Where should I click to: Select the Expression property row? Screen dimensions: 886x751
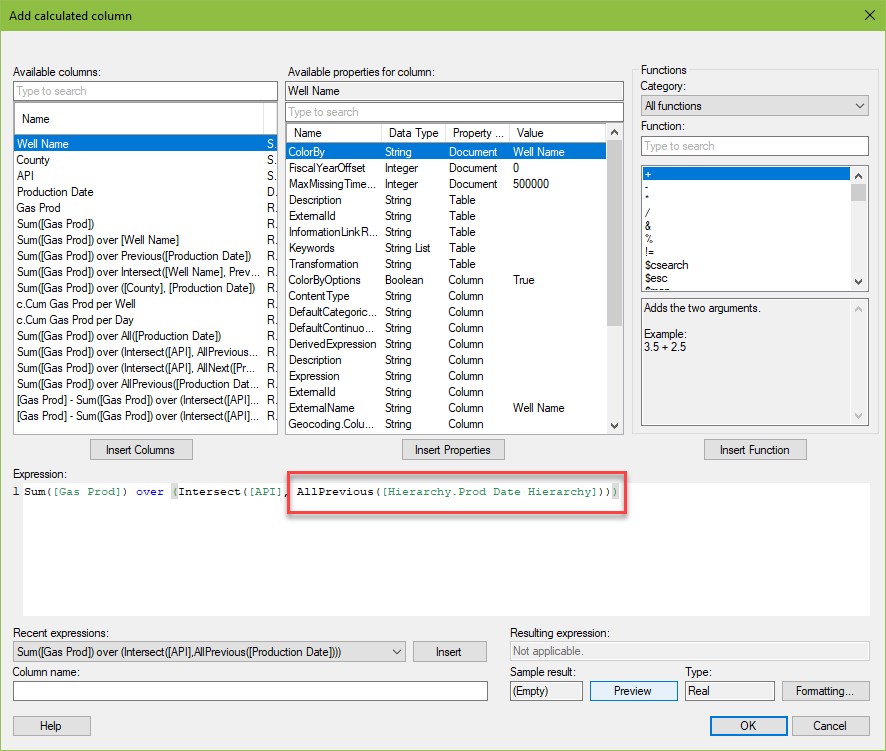click(446, 376)
